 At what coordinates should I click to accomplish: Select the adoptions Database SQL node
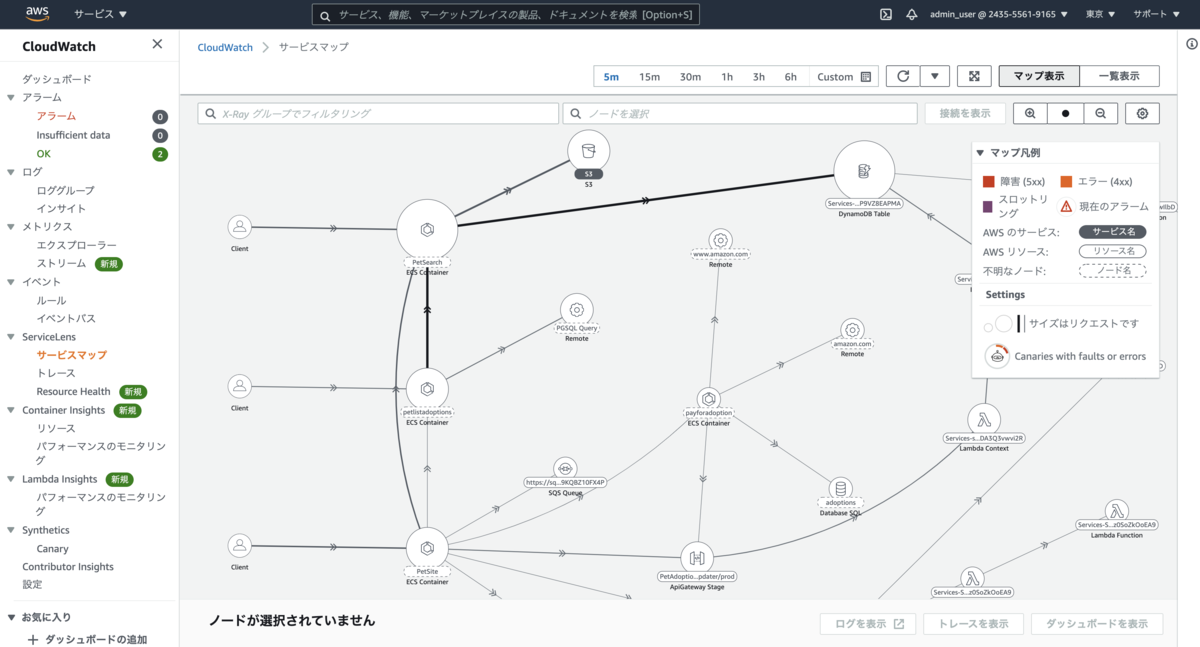tap(840, 489)
